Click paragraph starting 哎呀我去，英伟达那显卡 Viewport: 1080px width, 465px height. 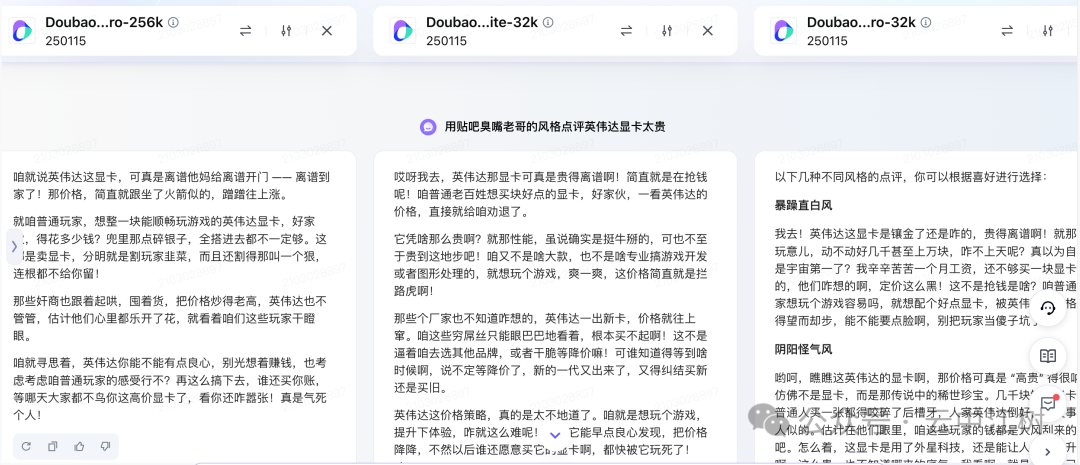coord(550,194)
